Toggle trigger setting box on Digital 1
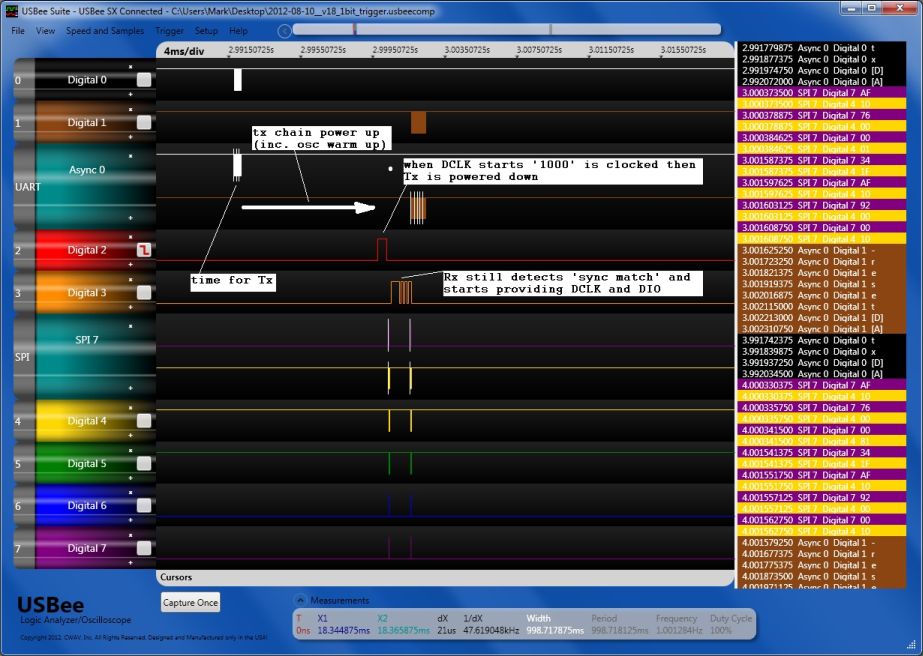Image resolution: width=923 pixels, height=656 pixels. click(144, 122)
